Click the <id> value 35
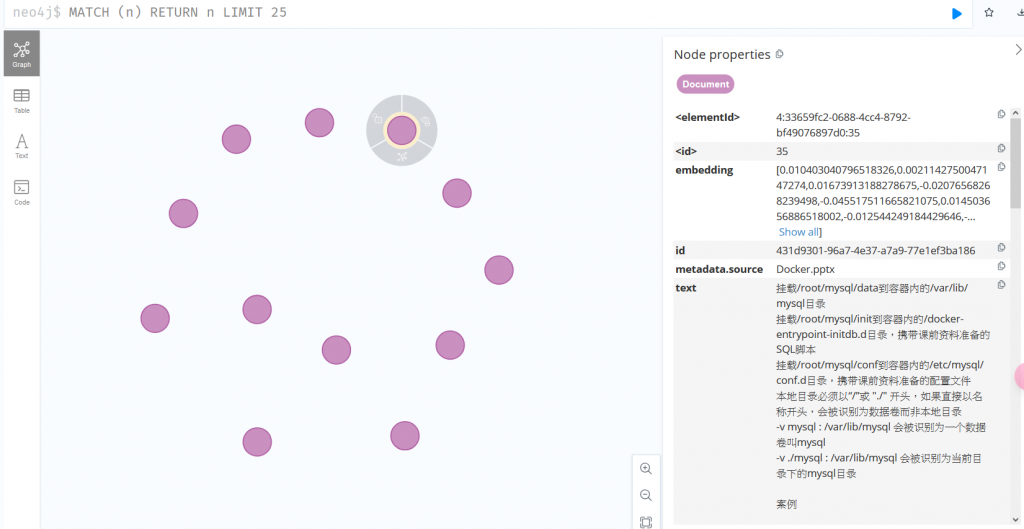 pos(782,152)
